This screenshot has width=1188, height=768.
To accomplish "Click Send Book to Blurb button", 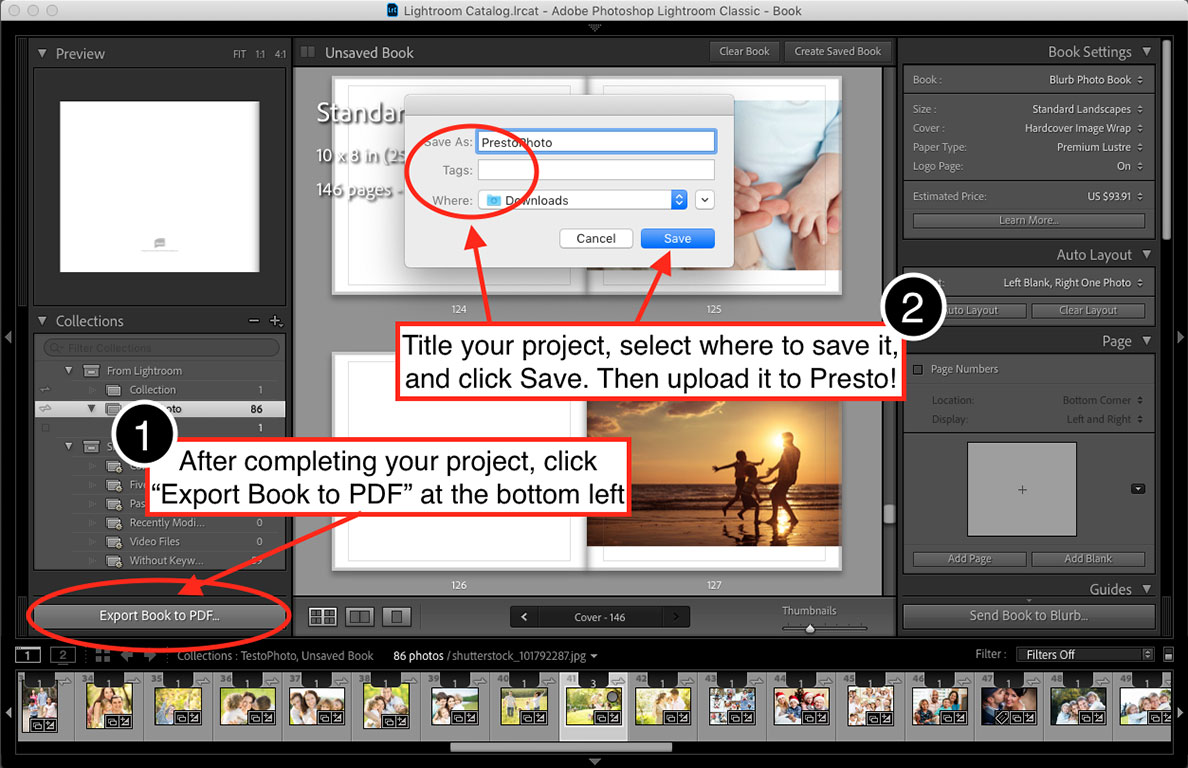I will pyautogui.click(x=1028, y=616).
